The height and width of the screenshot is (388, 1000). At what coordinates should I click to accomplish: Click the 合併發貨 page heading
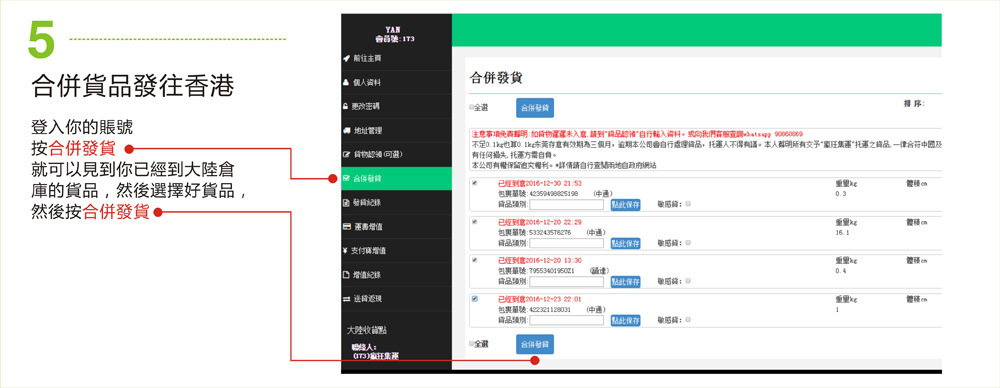(x=496, y=78)
